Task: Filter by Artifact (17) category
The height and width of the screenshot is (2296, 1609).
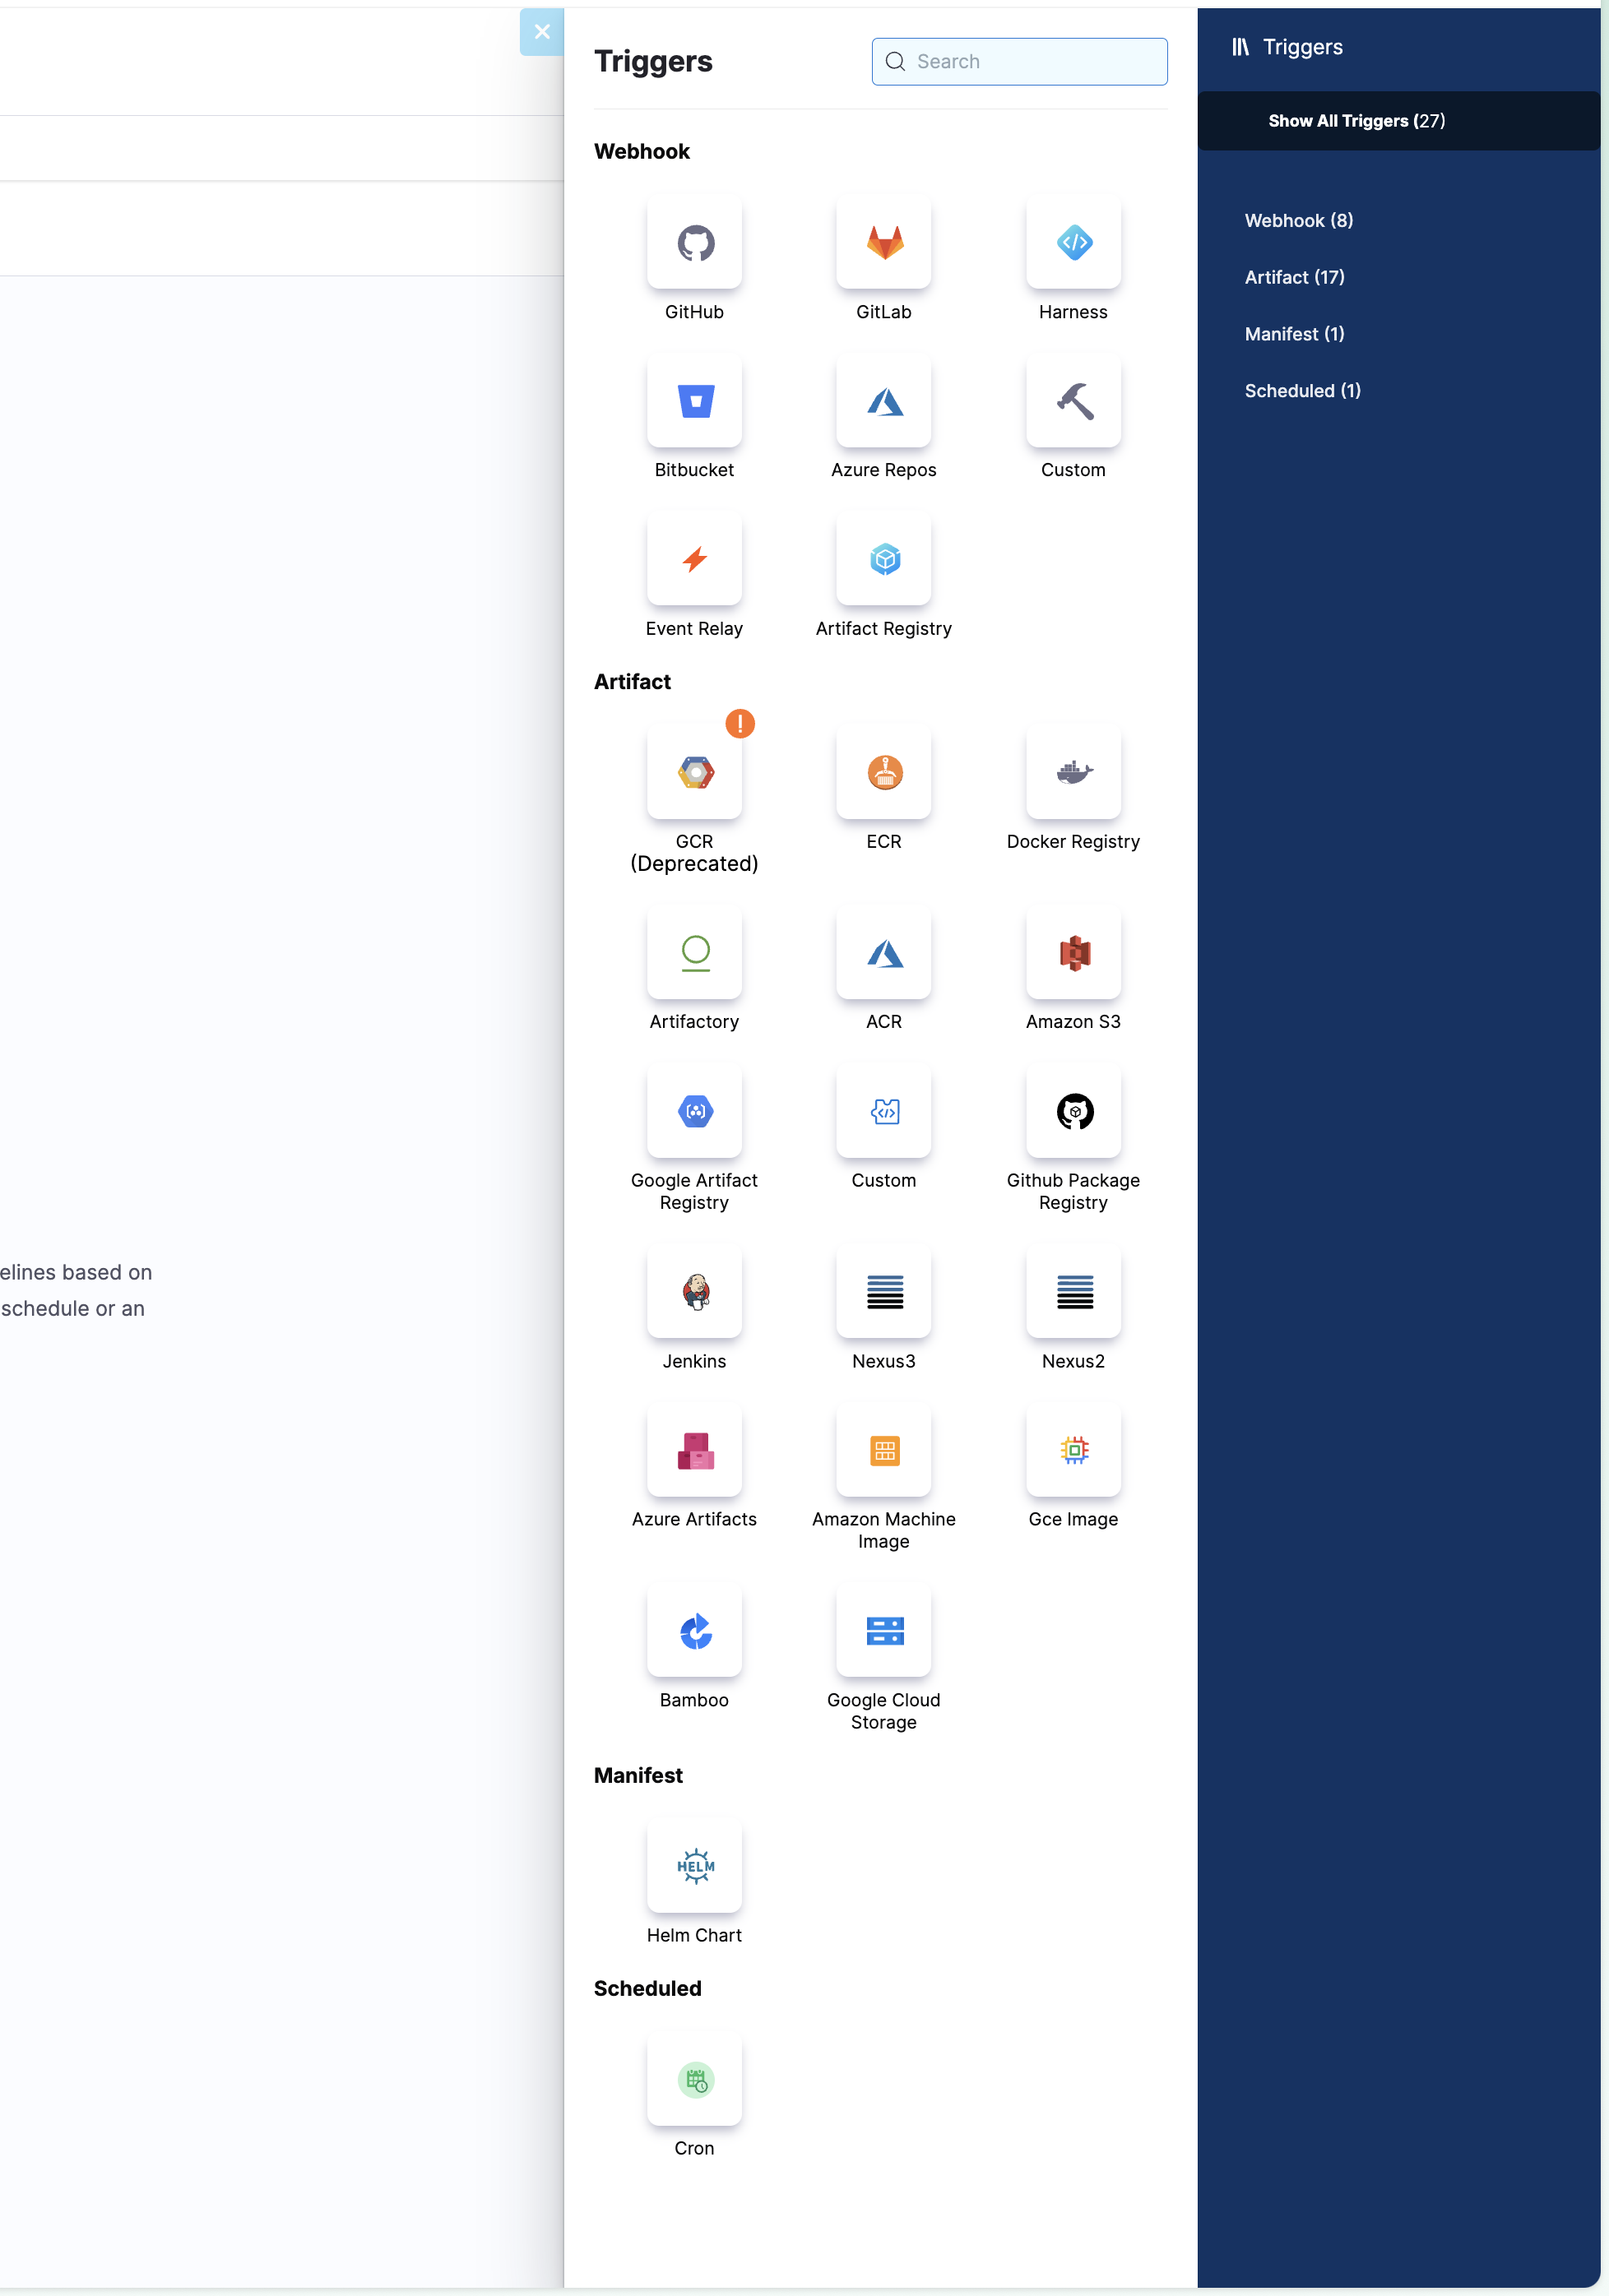Action: (1294, 277)
